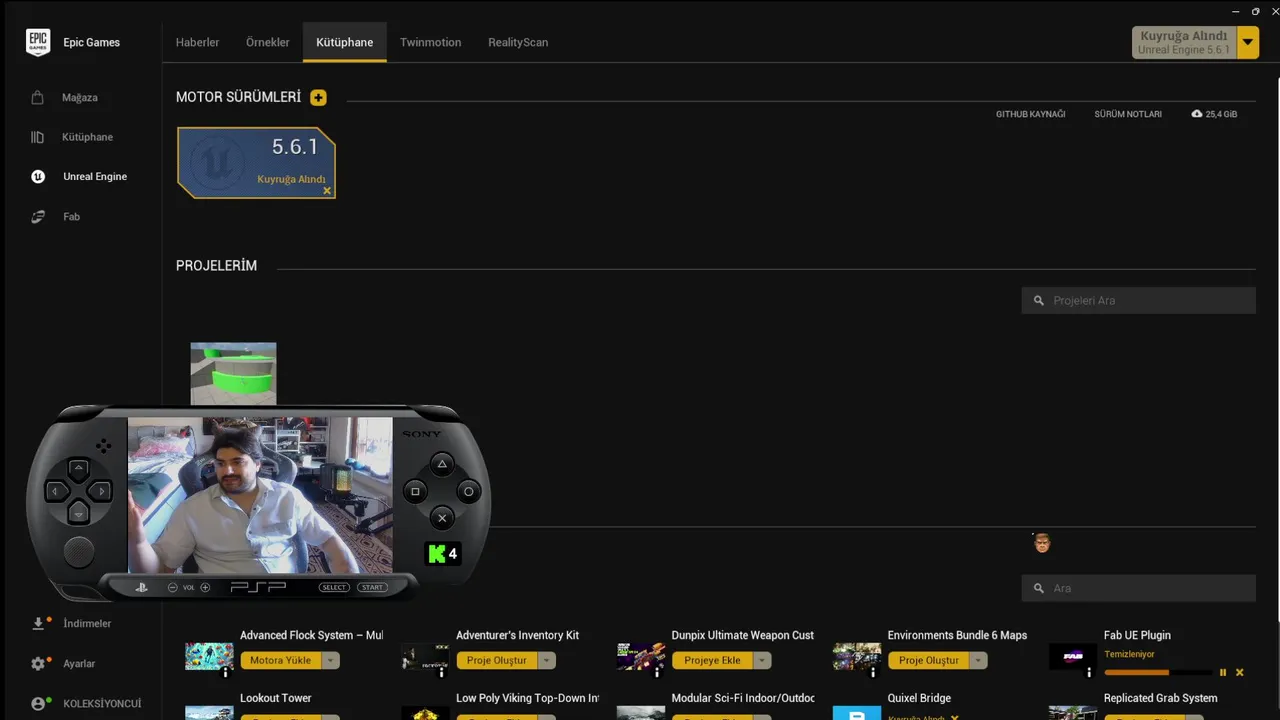Click the Epic Games logo

coord(38,42)
